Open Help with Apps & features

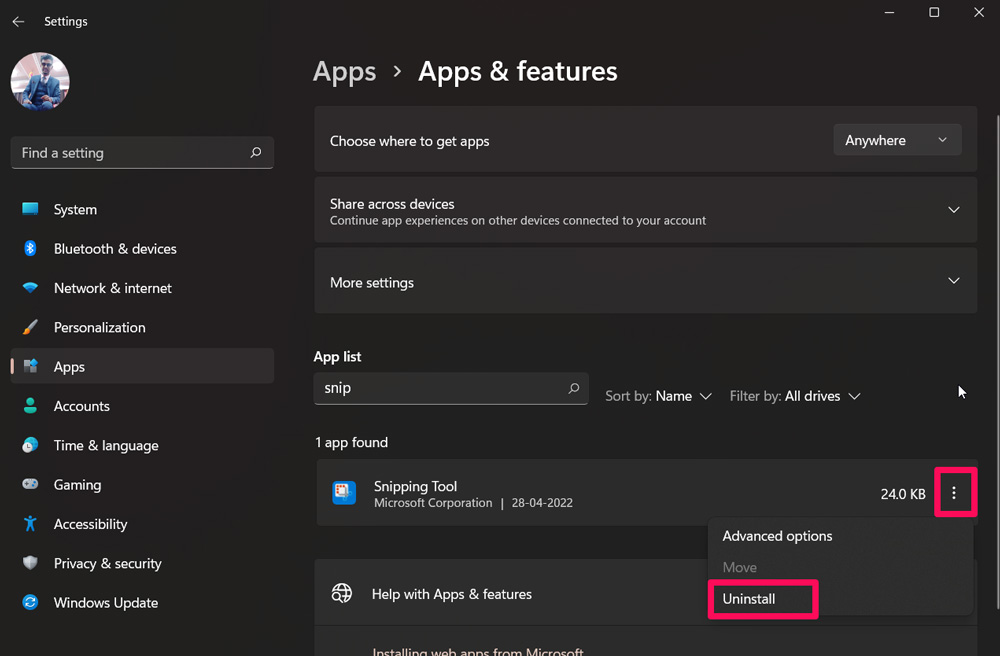click(452, 594)
